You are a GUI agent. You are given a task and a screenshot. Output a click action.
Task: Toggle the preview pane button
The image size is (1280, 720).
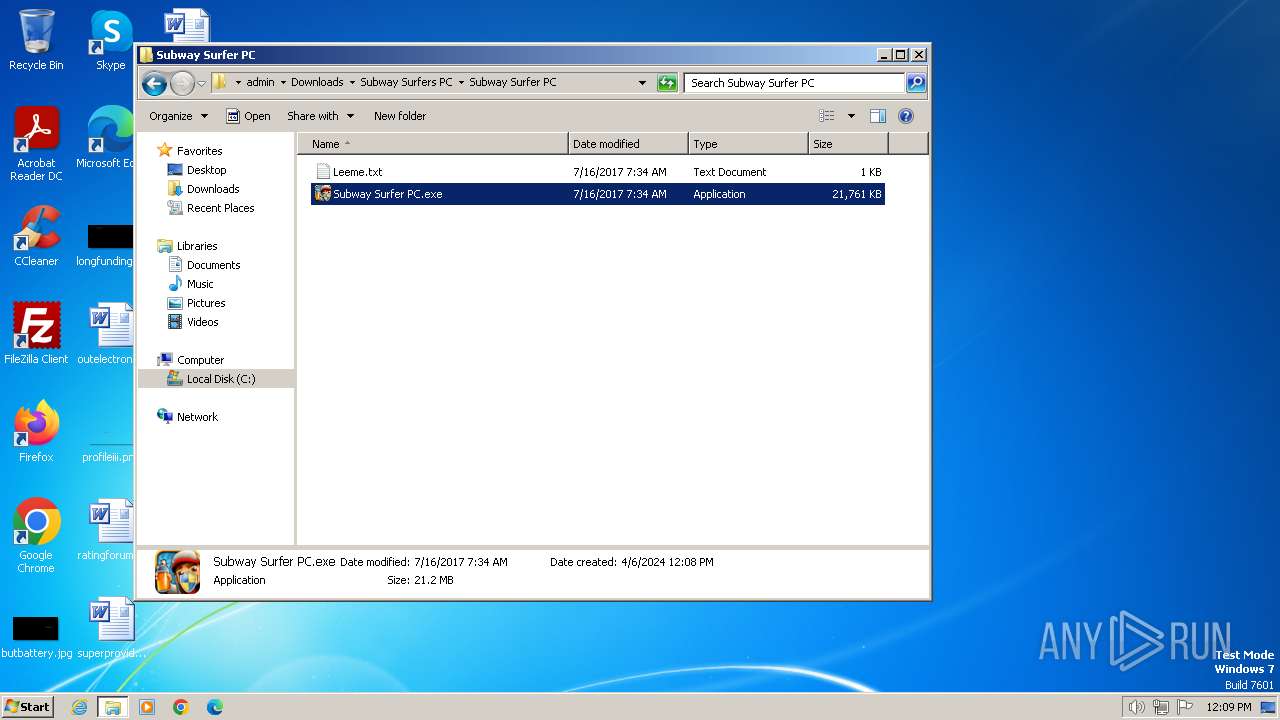(x=877, y=116)
